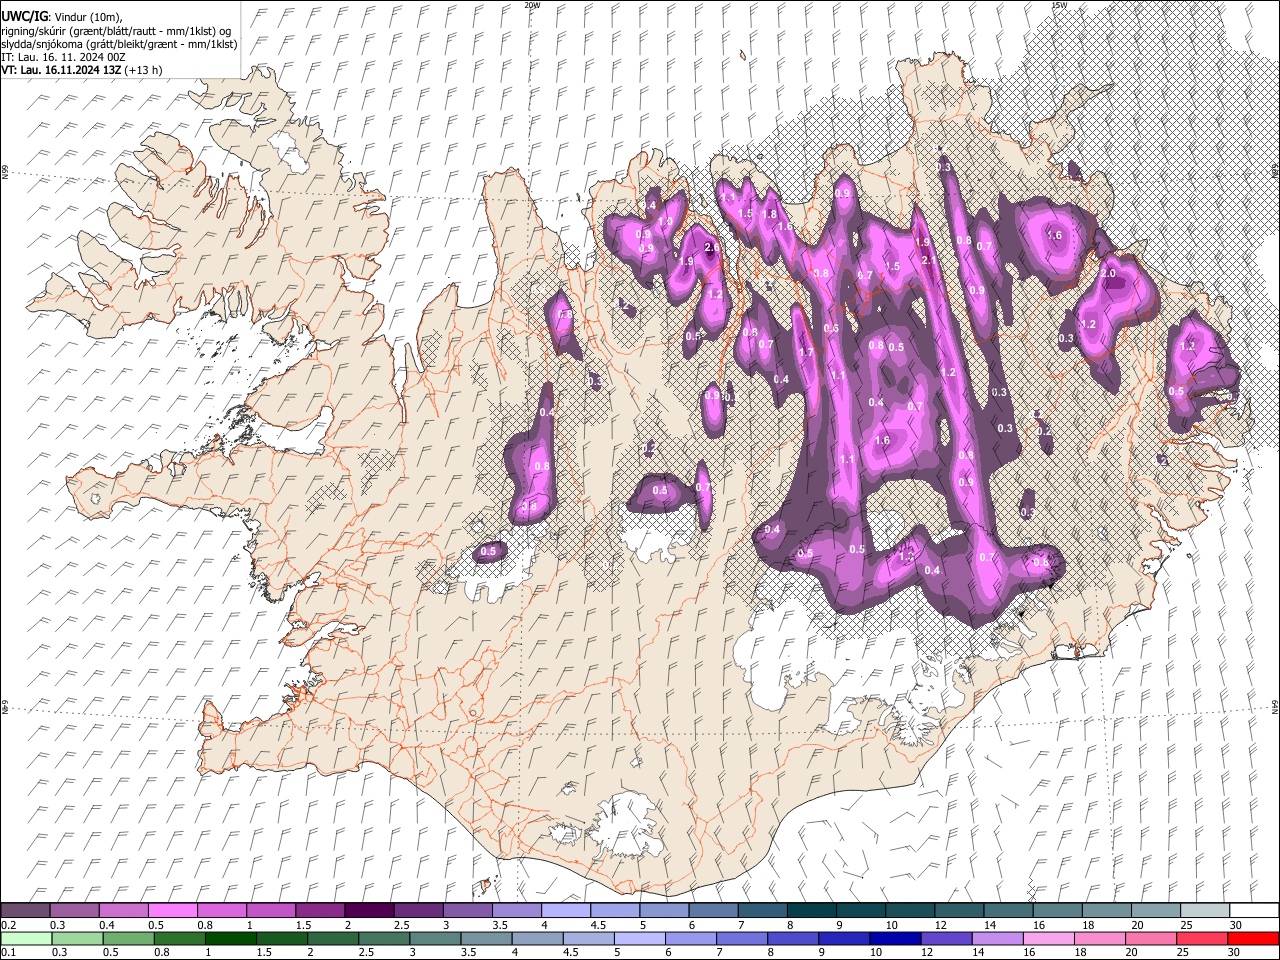Select the pink rain swatch between 18 and 20
1280x960 pixels.
[1098, 938]
